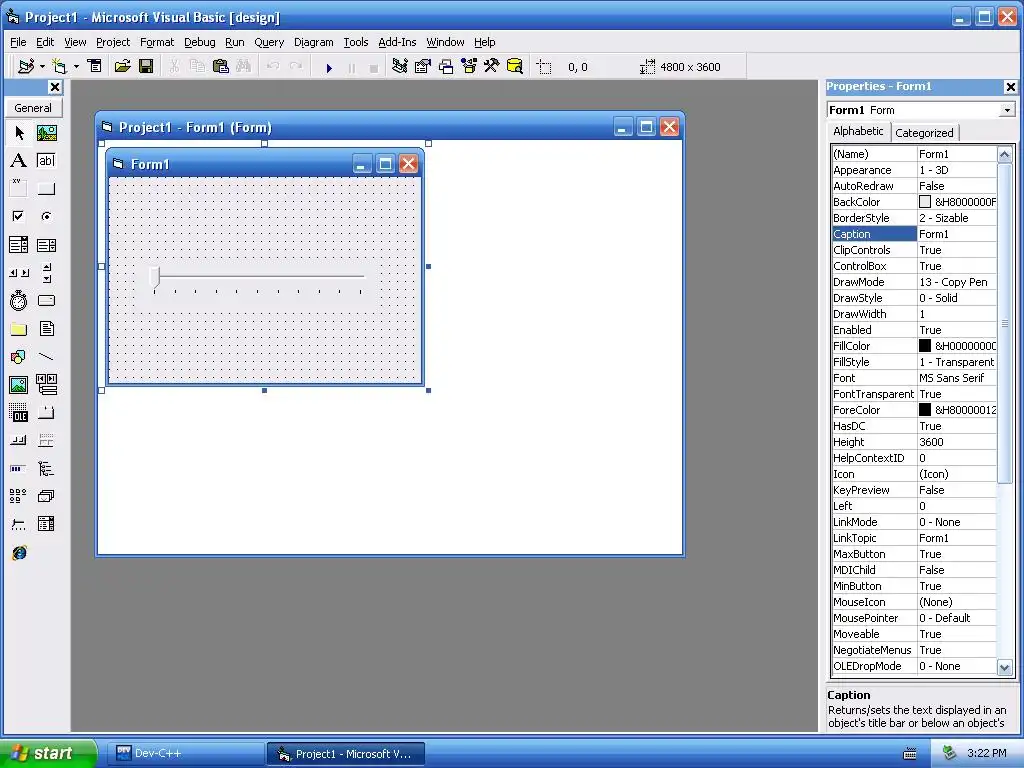The height and width of the screenshot is (768, 1024).
Task: Click the FillColor black swatch
Action: 925,345
